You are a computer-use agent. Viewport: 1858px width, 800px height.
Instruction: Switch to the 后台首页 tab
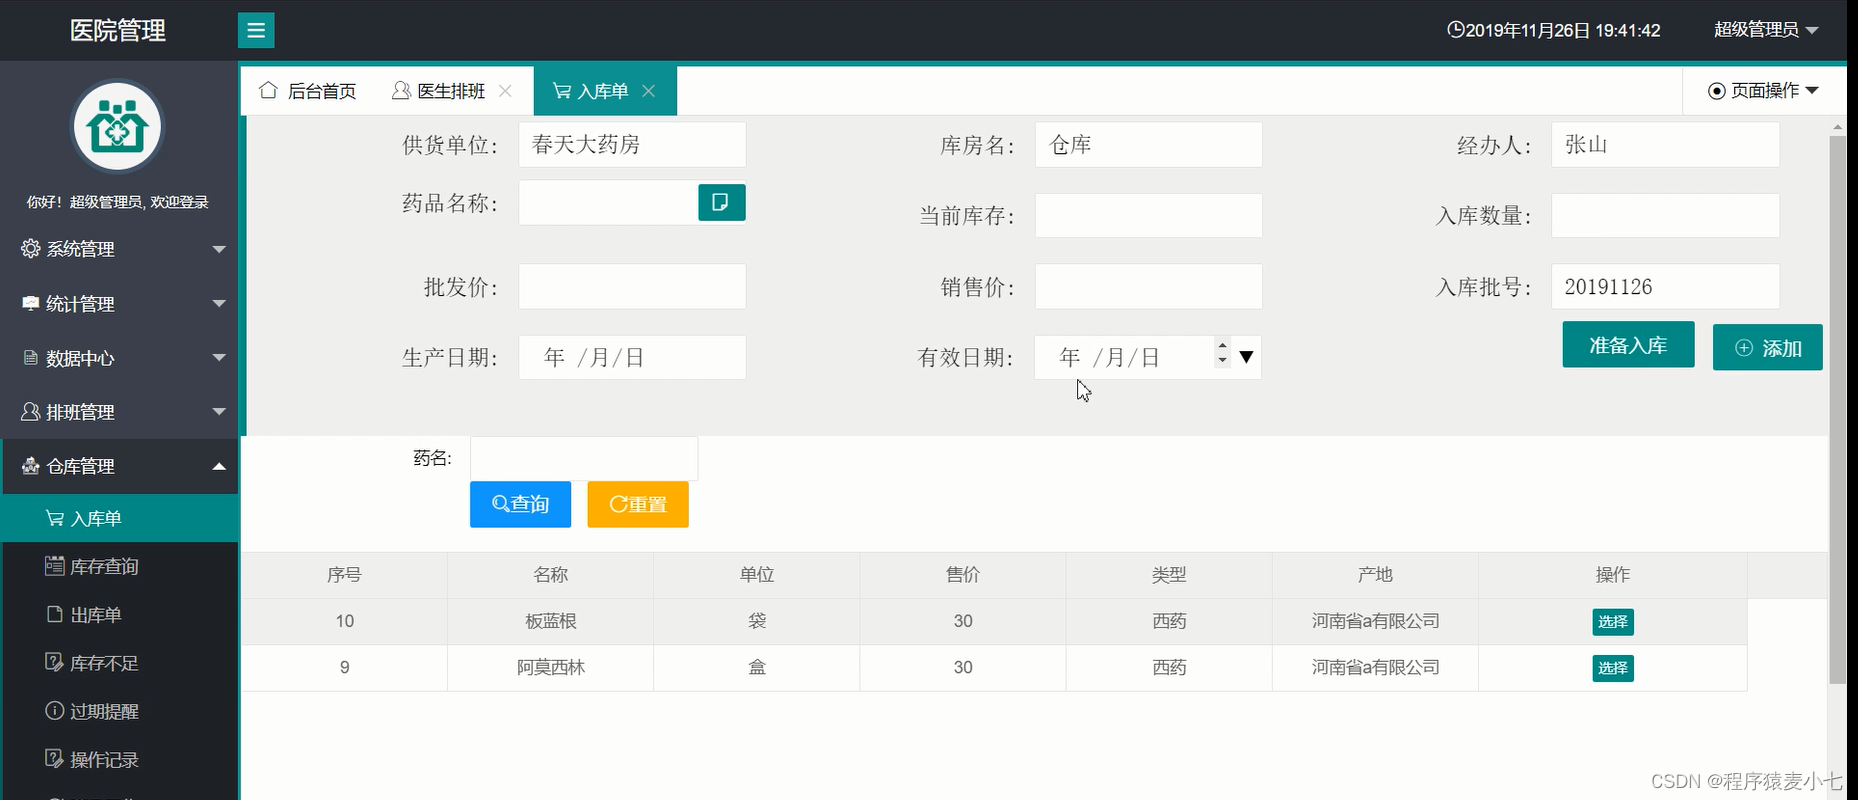pyautogui.click(x=307, y=91)
